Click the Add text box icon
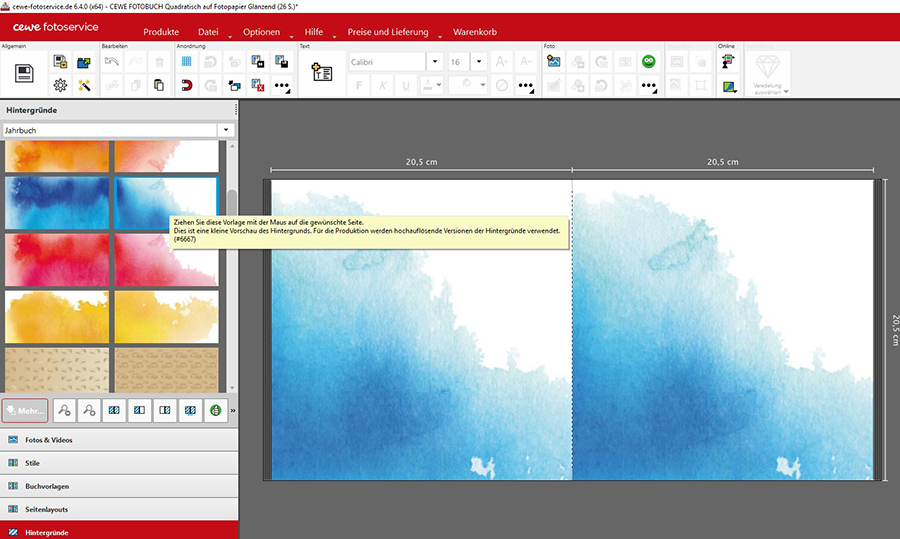 point(321,73)
